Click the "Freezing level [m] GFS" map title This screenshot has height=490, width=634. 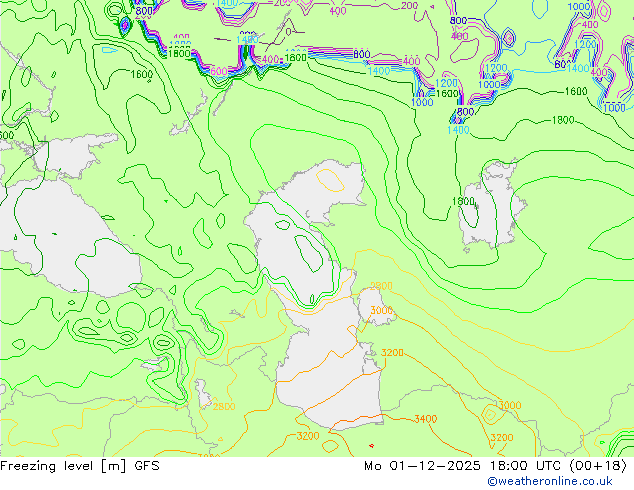click(80, 466)
